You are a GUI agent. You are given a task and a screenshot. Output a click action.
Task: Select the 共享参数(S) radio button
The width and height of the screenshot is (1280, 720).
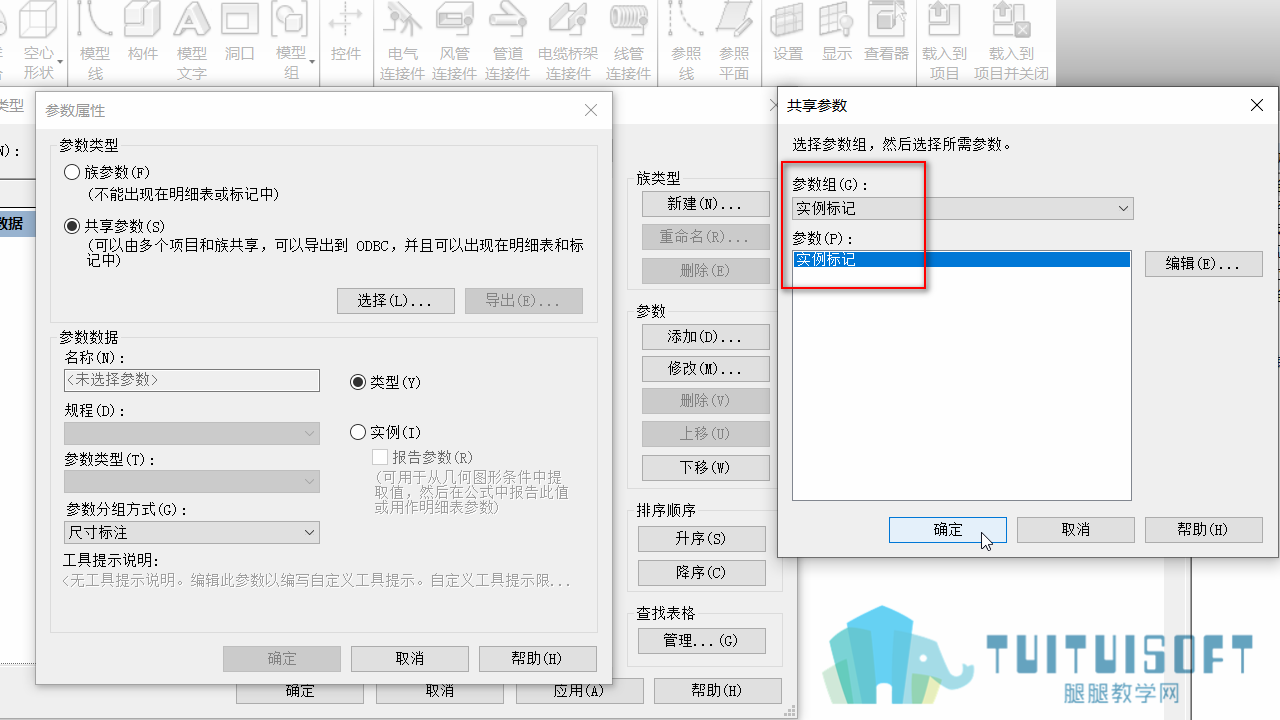(x=72, y=226)
